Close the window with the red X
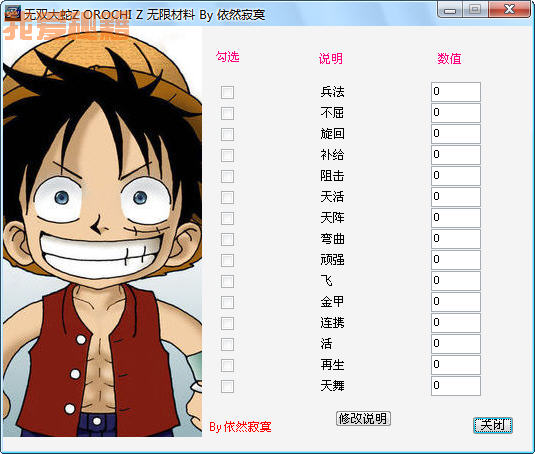Screen dimensions: 535x454 click(x=509, y=9)
